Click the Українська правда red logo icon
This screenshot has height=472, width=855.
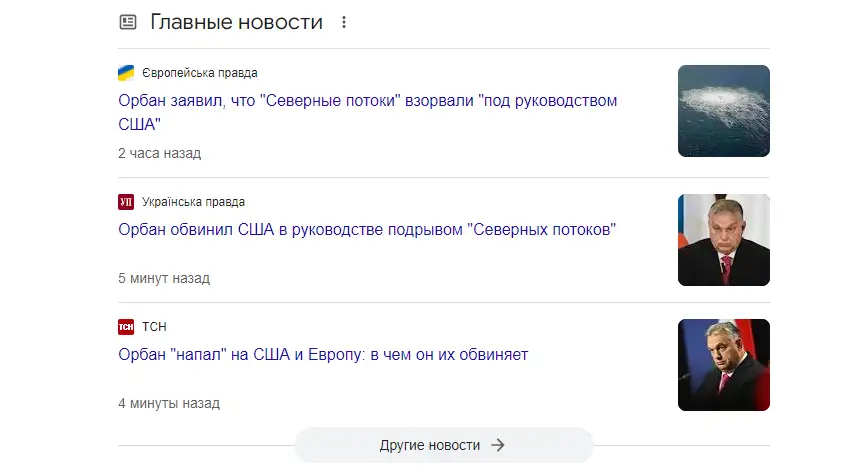coord(126,202)
